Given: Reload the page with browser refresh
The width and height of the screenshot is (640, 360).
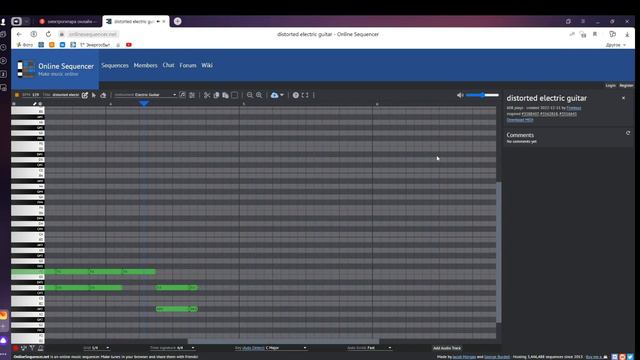Looking at the screenshot, I should pyautogui.click(x=48, y=34).
